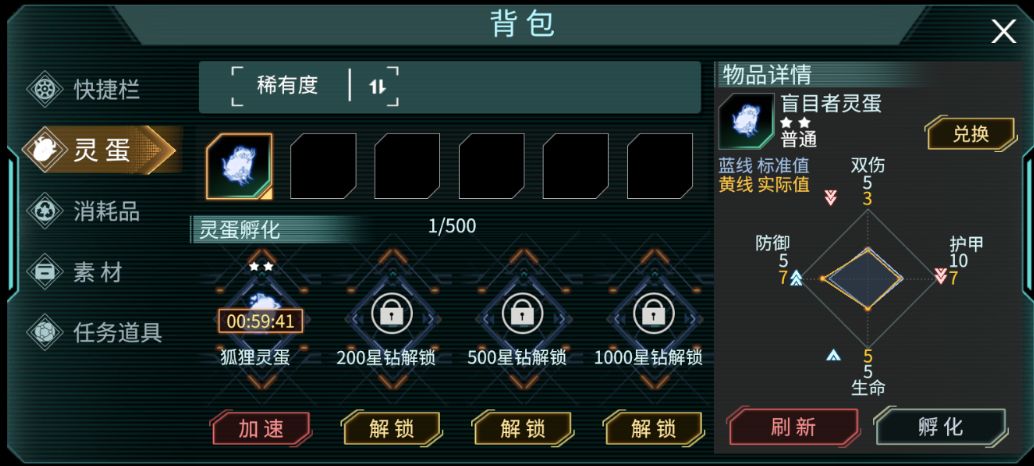Click the 盲目者灵蛋 item detail icon

[x=746, y=121]
